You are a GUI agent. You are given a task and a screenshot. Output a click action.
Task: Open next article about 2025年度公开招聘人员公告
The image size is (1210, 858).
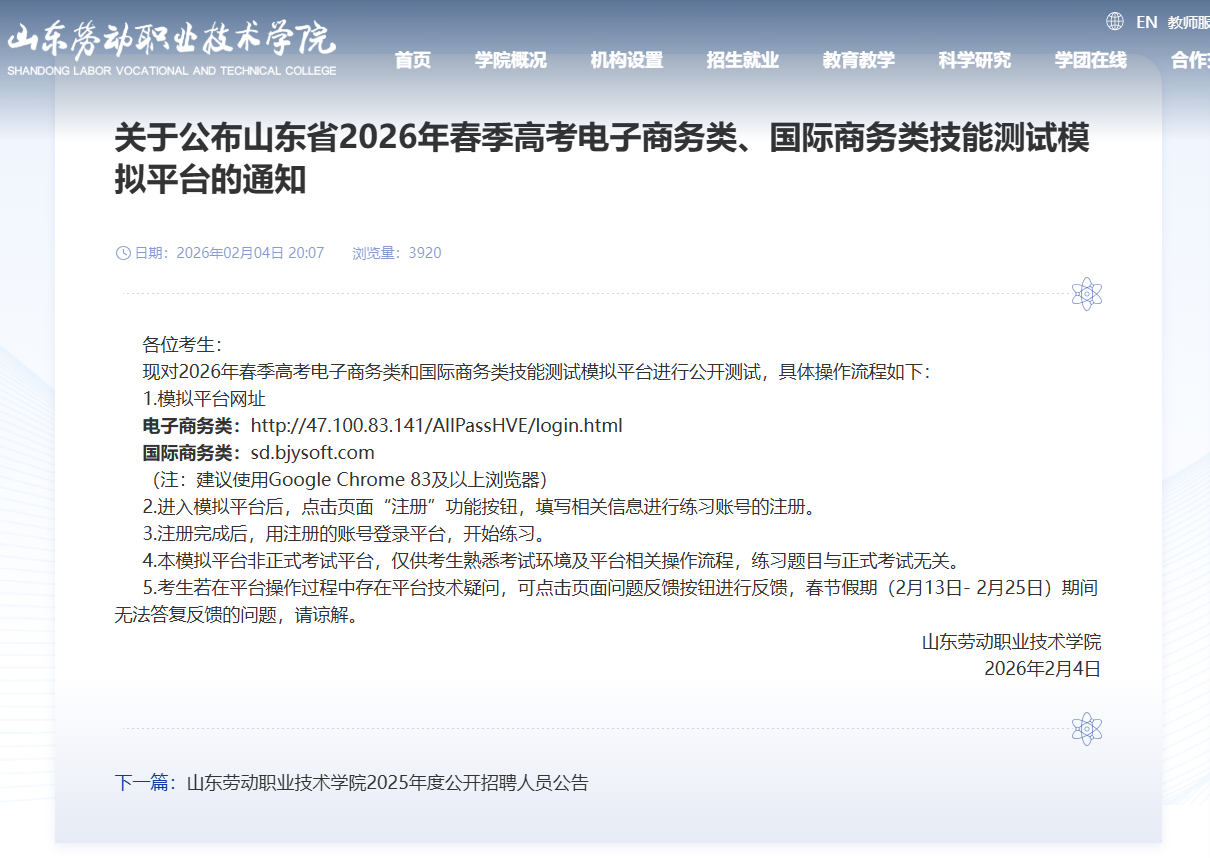(x=387, y=783)
